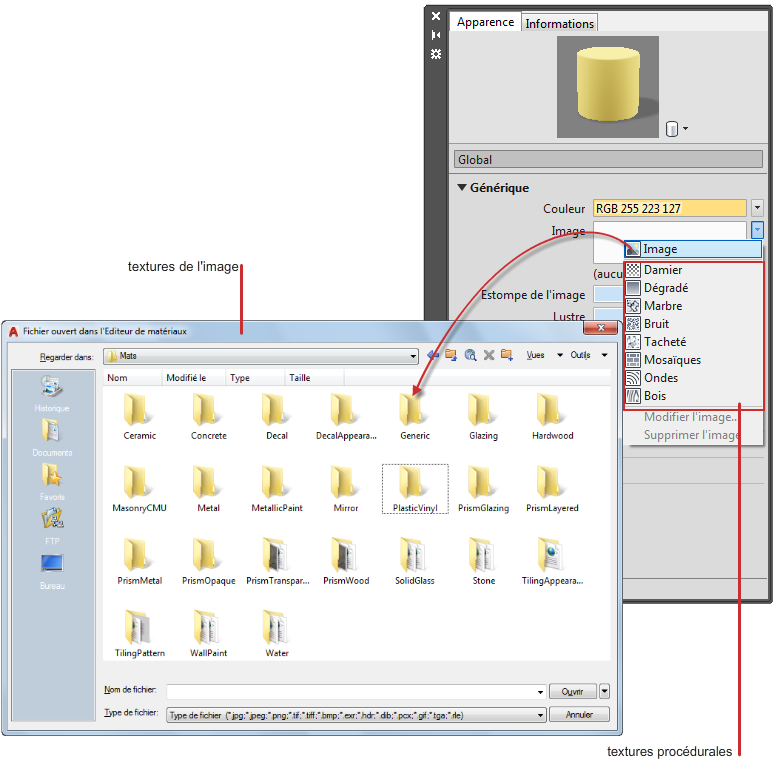The height and width of the screenshot is (770, 781).
Task: Open the Generic folder
Action: (x=414, y=416)
